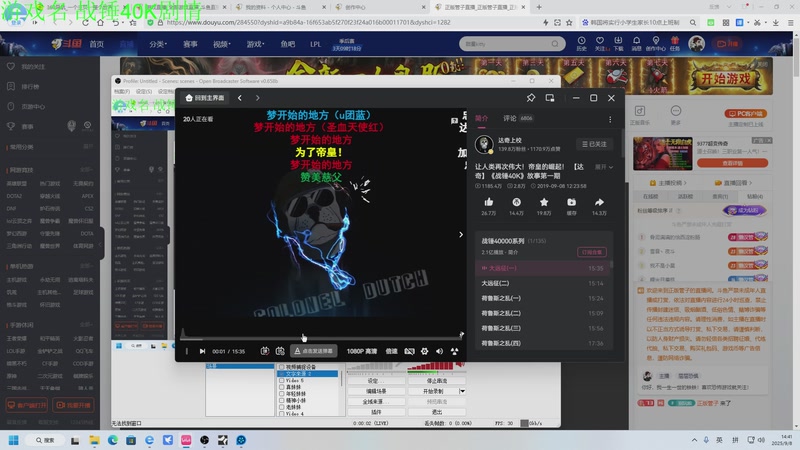The image size is (800, 450).
Task: Click the danmaku input box
Action: pos(314,351)
